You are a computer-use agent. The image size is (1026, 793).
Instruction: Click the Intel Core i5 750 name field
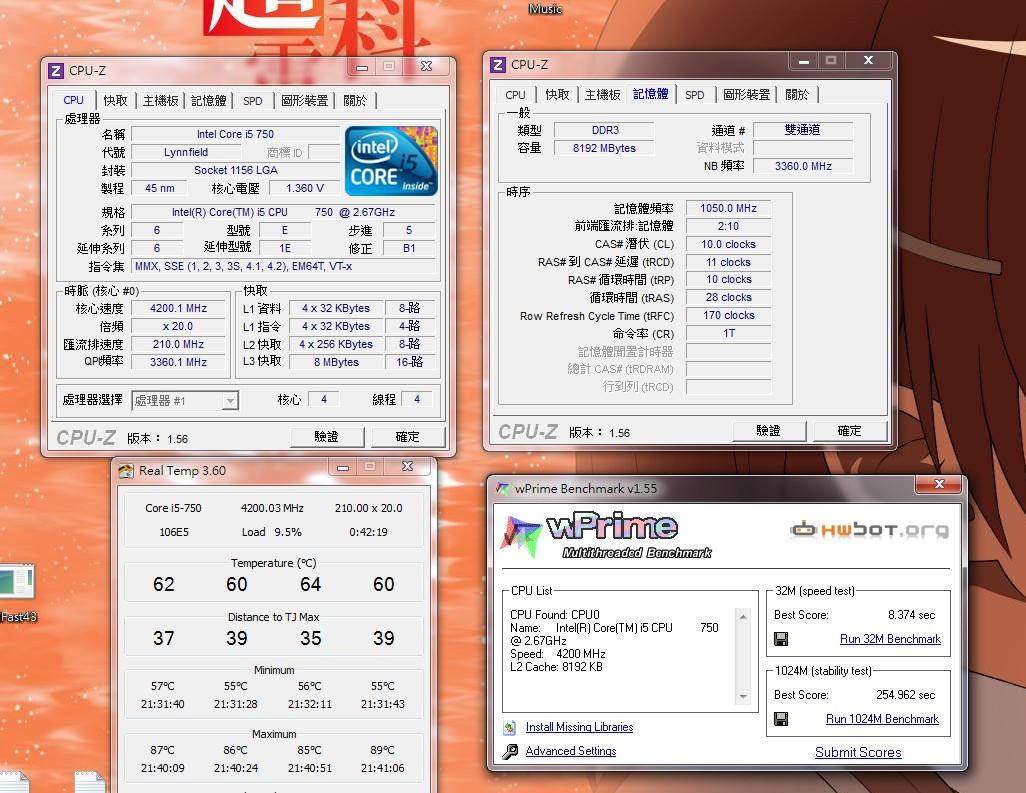235,134
